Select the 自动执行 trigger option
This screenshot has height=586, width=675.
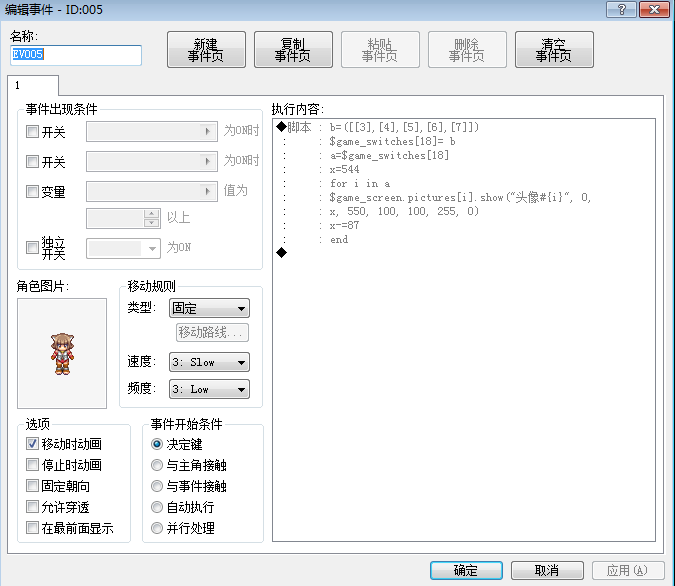157,507
